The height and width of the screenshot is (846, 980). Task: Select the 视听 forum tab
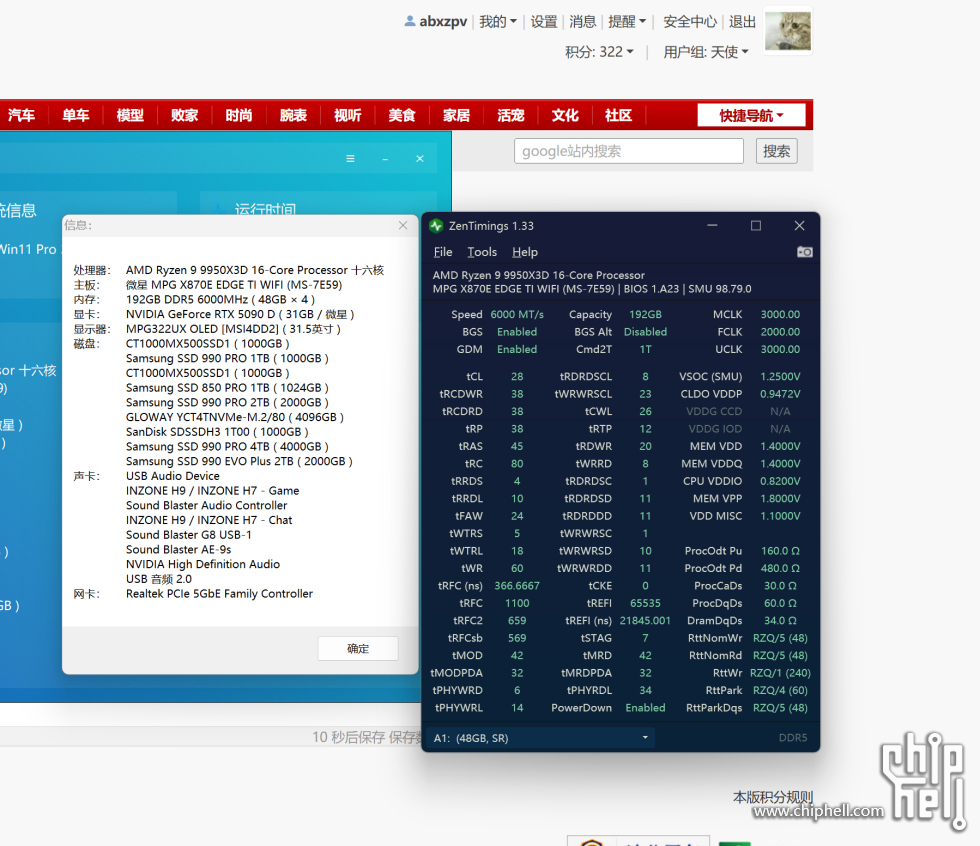pyautogui.click(x=348, y=115)
